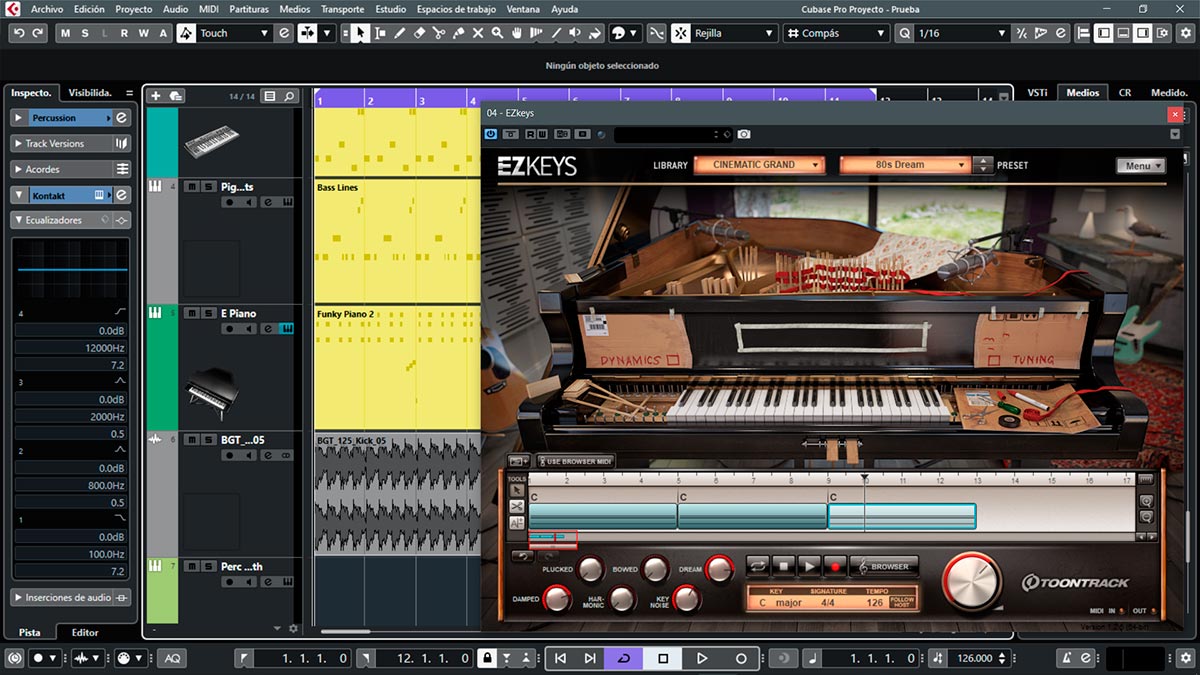The height and width of the screenshot is (675, 1200).
Task: Click the large master volume knob
Action: pos(971,581)
